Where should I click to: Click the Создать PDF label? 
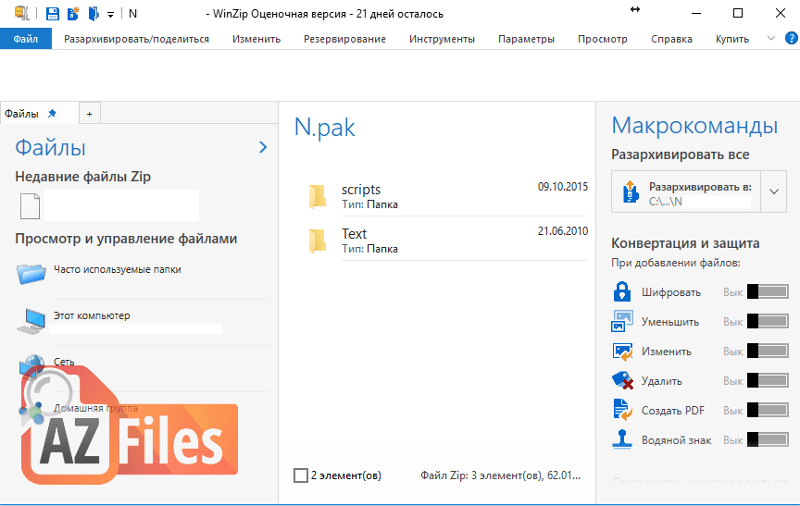click(x=672, y=411)
